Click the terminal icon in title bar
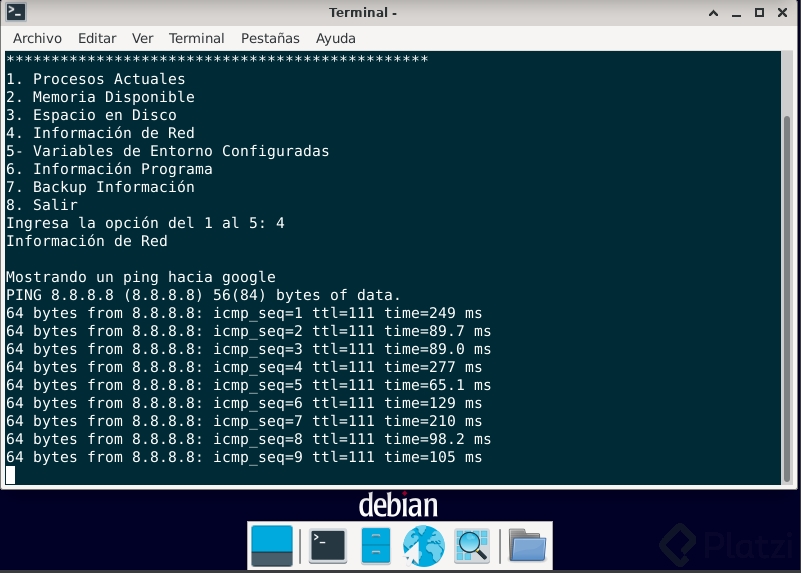This screenshot has height=573, width=801. pyautogui.click(x=16, y=12)
